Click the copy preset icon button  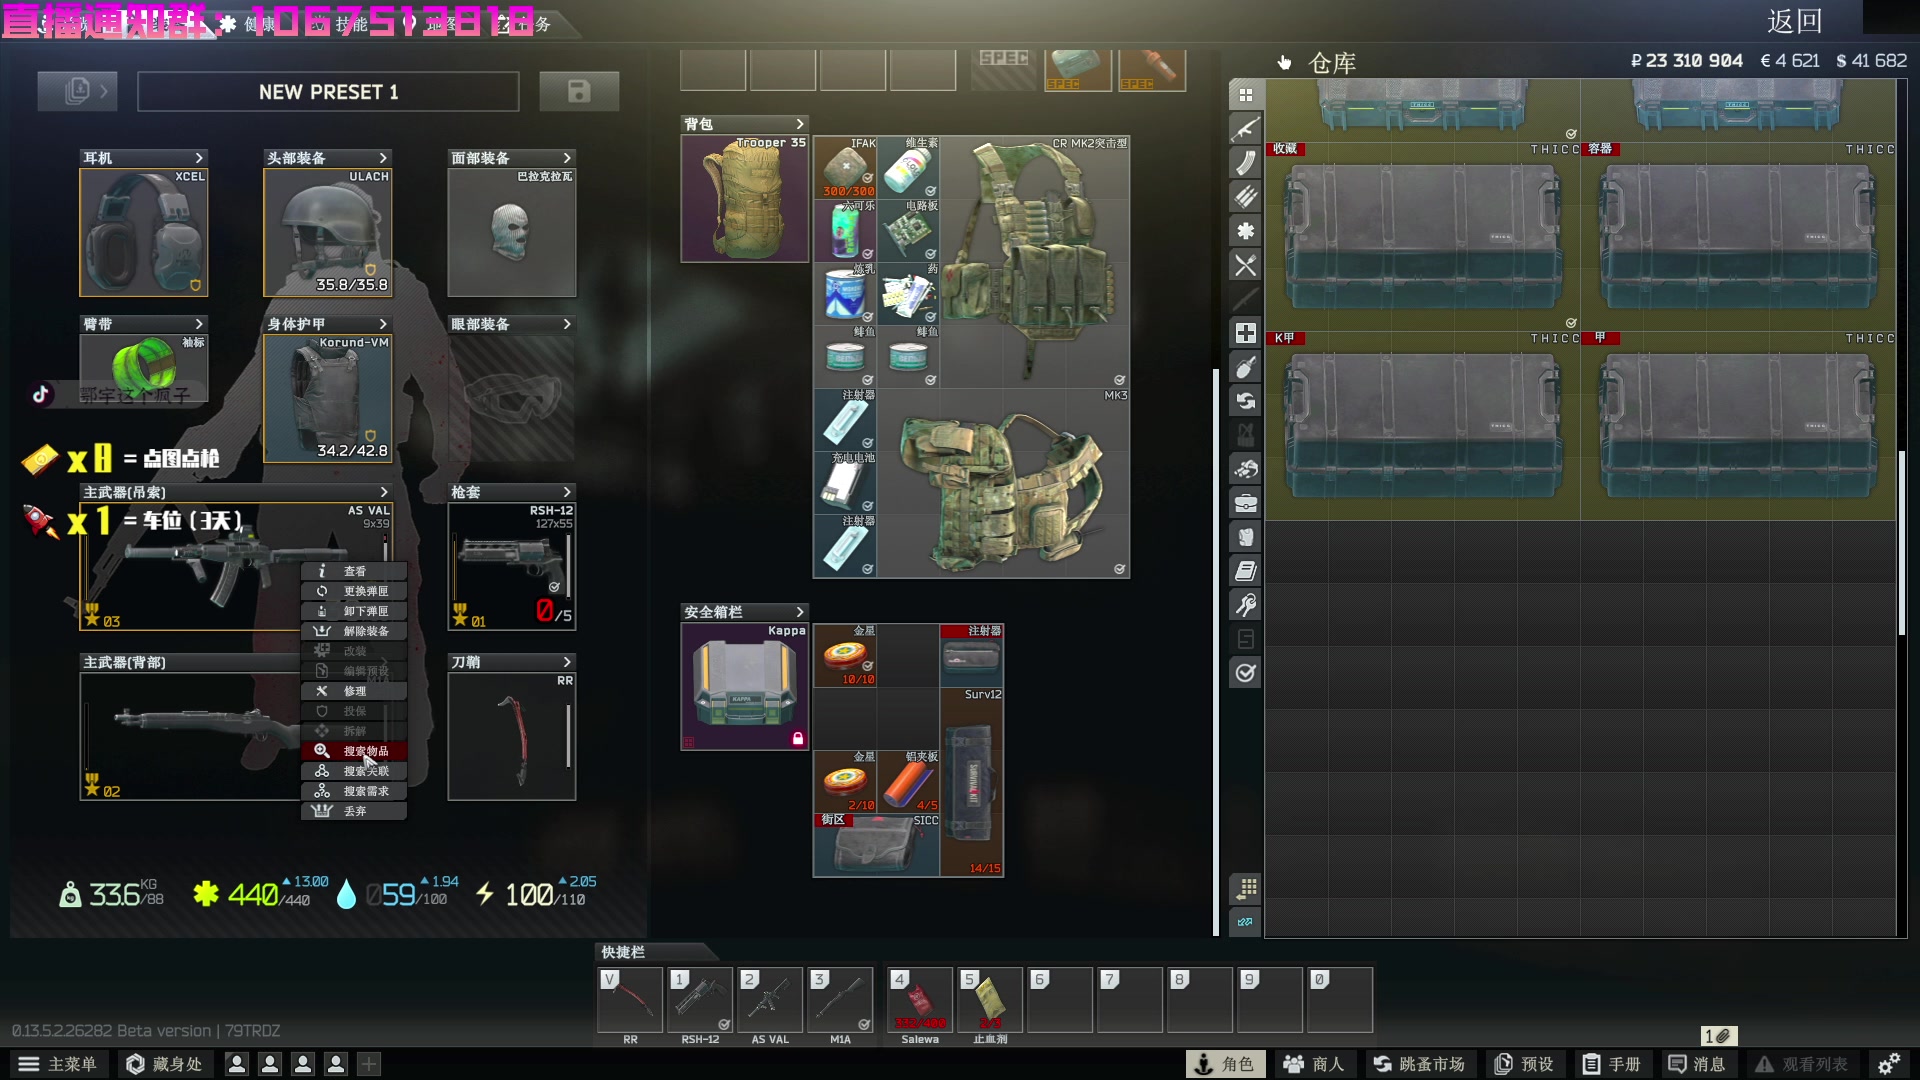(x=77, y=92)
